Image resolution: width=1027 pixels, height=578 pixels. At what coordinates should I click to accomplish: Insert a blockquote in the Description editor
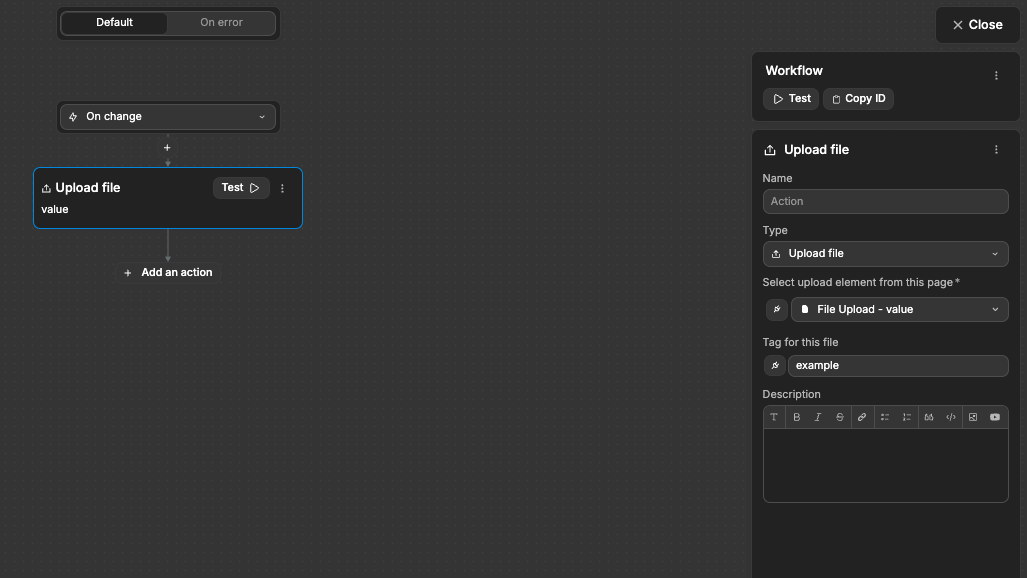coord(928,417)
